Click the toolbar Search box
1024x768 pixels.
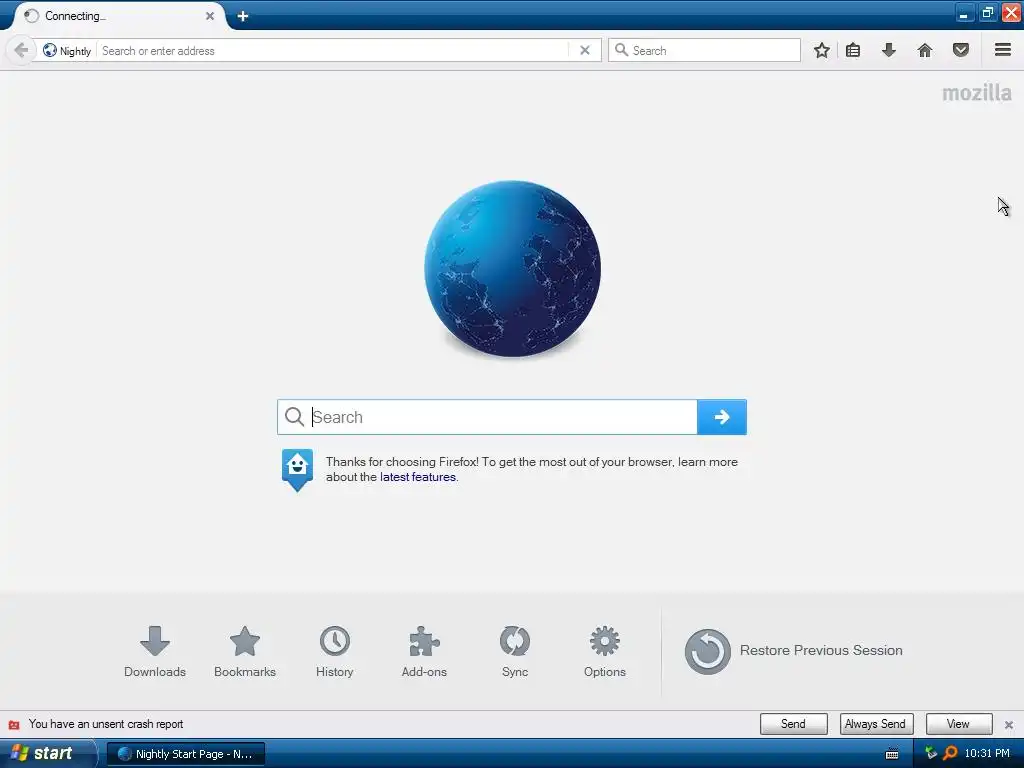pos(704,50)
